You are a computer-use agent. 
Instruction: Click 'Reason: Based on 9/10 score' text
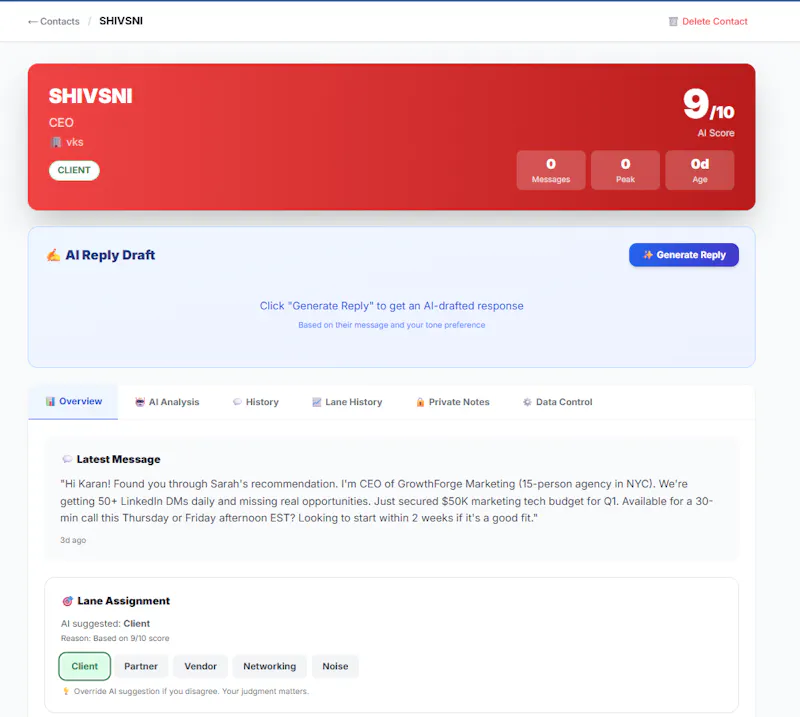tap(115, 638)
